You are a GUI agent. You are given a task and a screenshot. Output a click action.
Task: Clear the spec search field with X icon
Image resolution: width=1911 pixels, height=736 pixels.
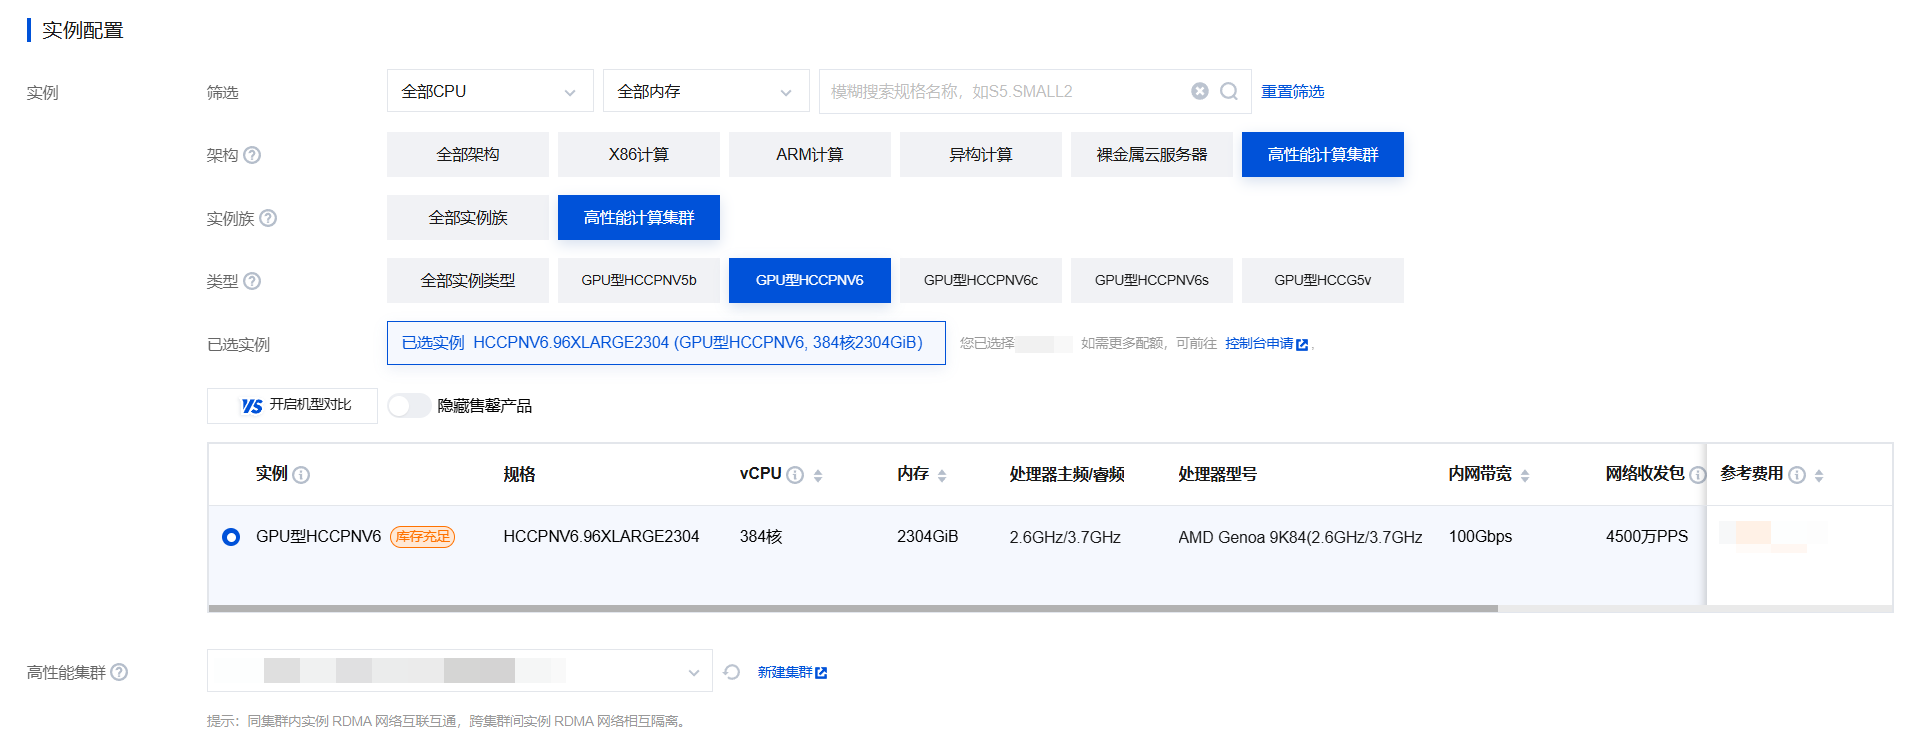[1199, 91]
